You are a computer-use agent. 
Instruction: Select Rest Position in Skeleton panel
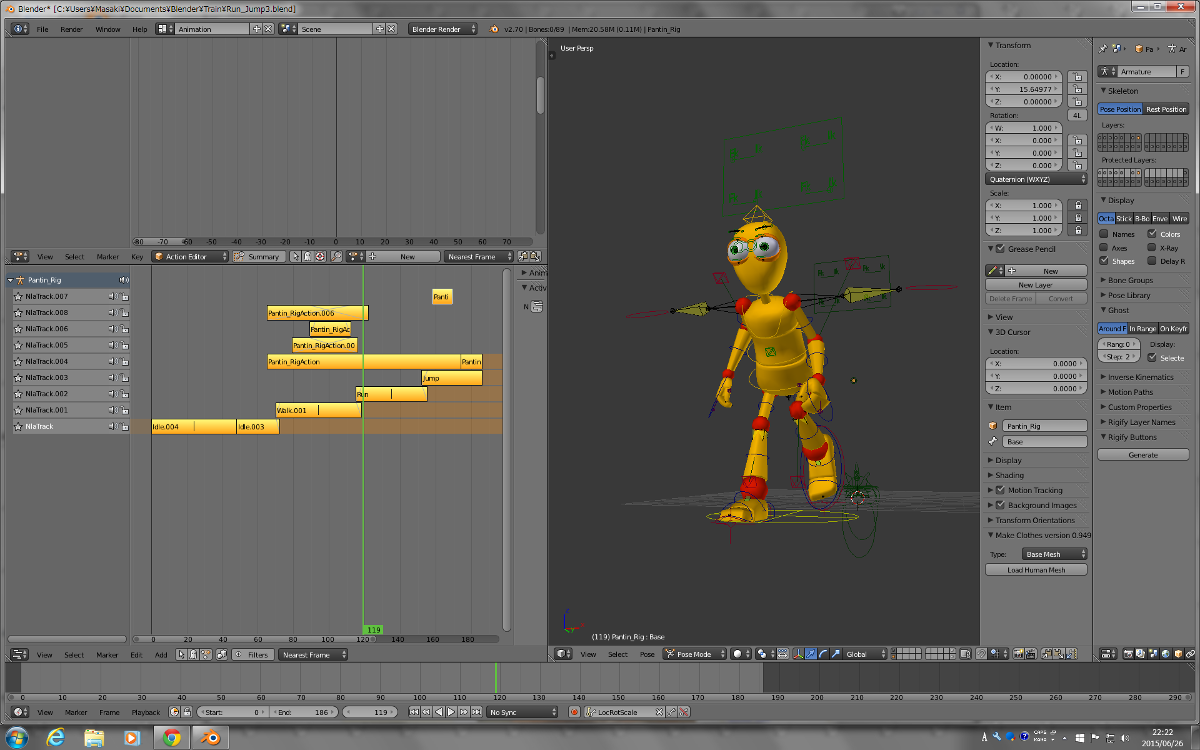[x=1166, y=109]
